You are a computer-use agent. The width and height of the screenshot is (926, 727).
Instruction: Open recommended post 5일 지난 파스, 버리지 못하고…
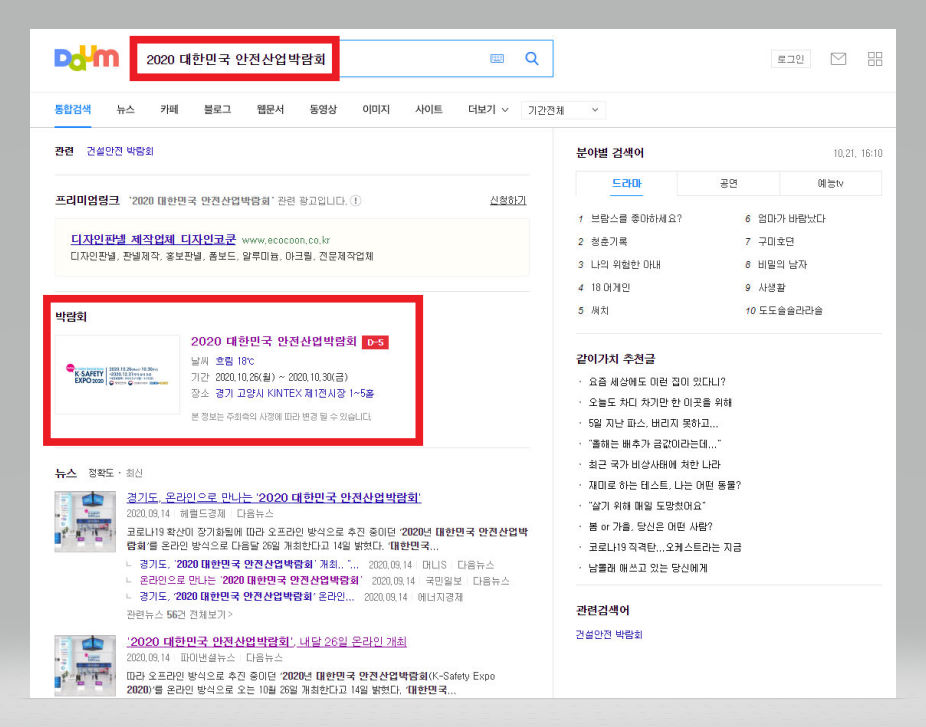653,423
